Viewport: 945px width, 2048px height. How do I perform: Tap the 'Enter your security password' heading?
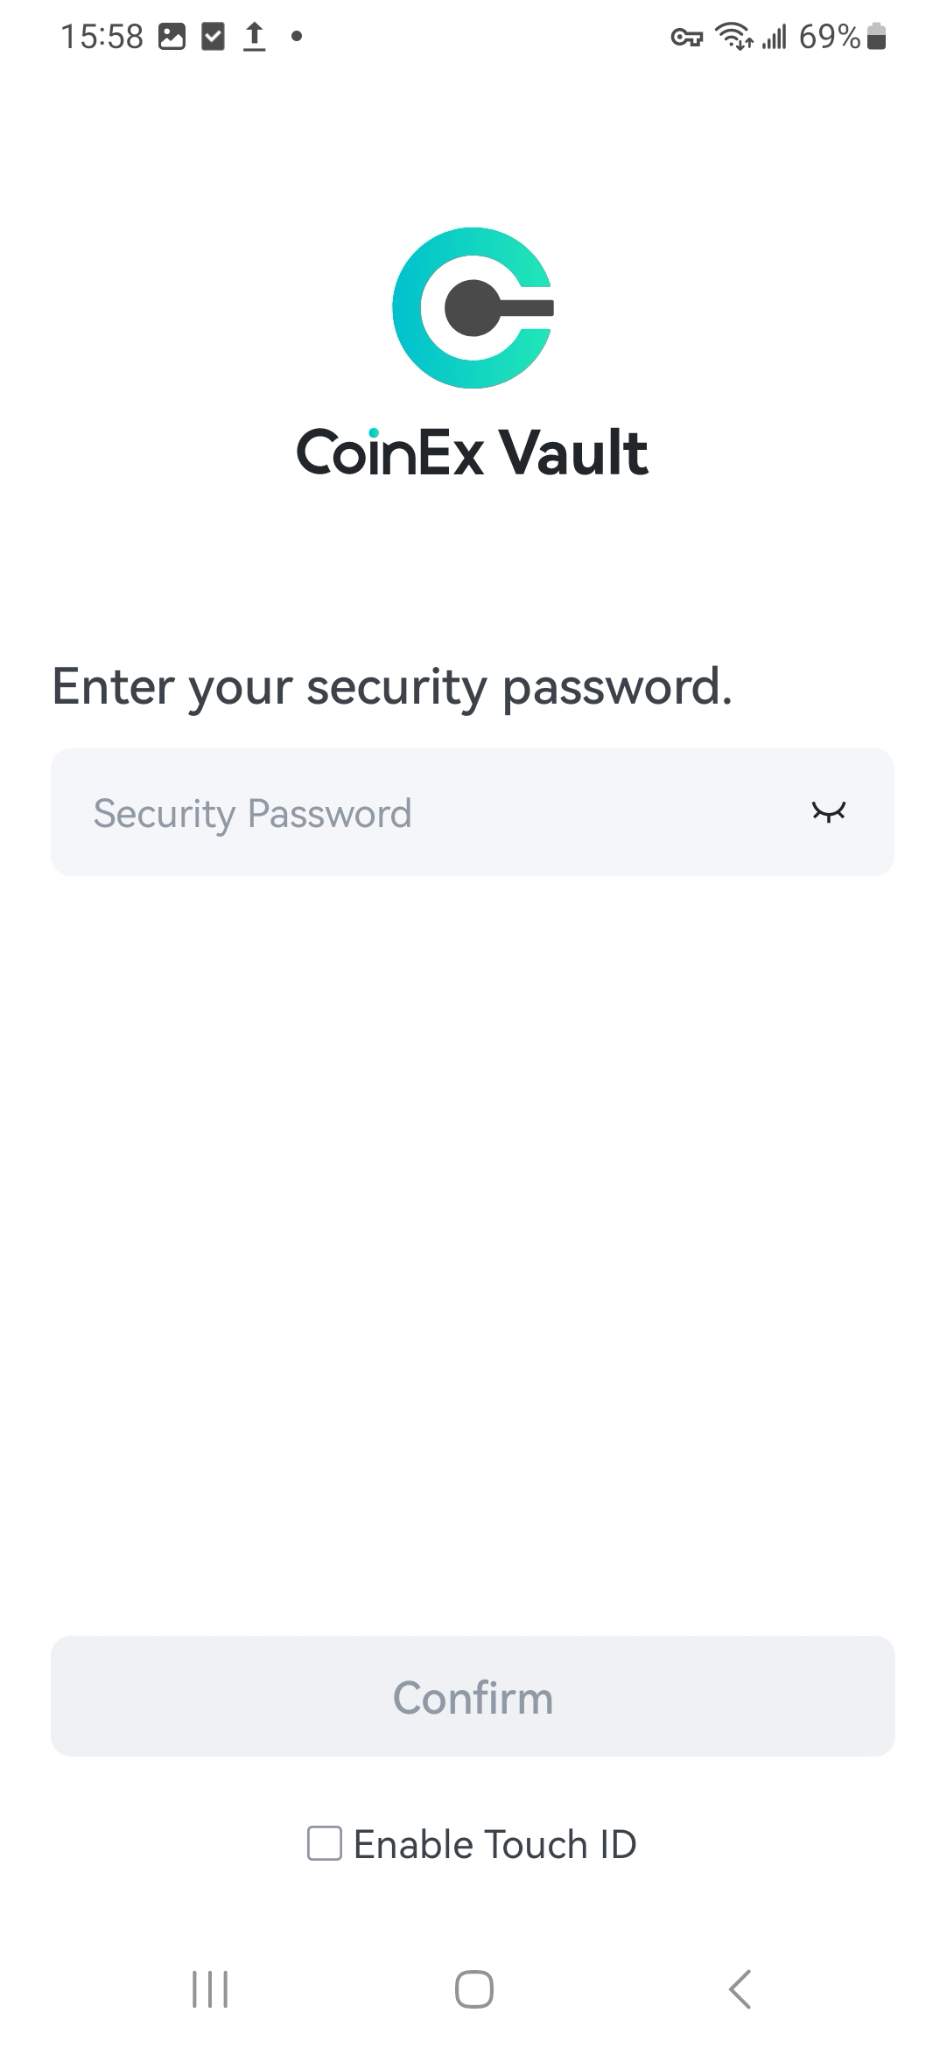[x=392, y=688]
